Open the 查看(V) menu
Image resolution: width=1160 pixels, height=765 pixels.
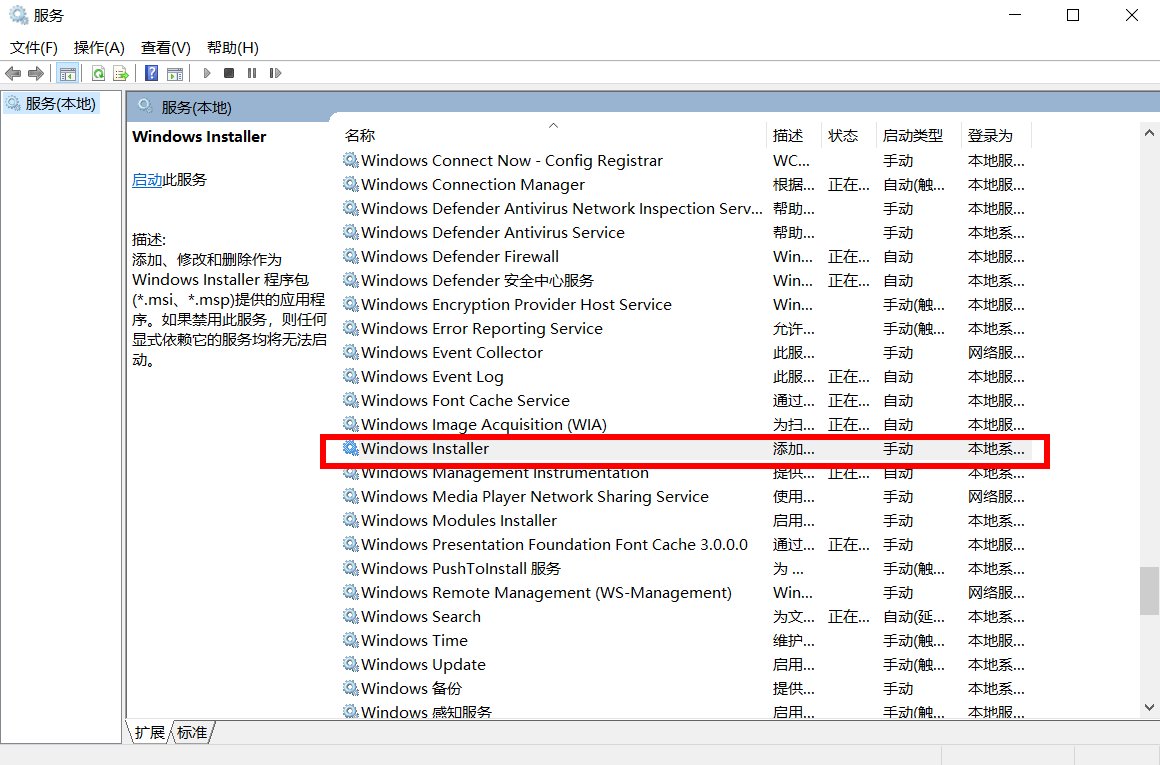click(164, 47)
